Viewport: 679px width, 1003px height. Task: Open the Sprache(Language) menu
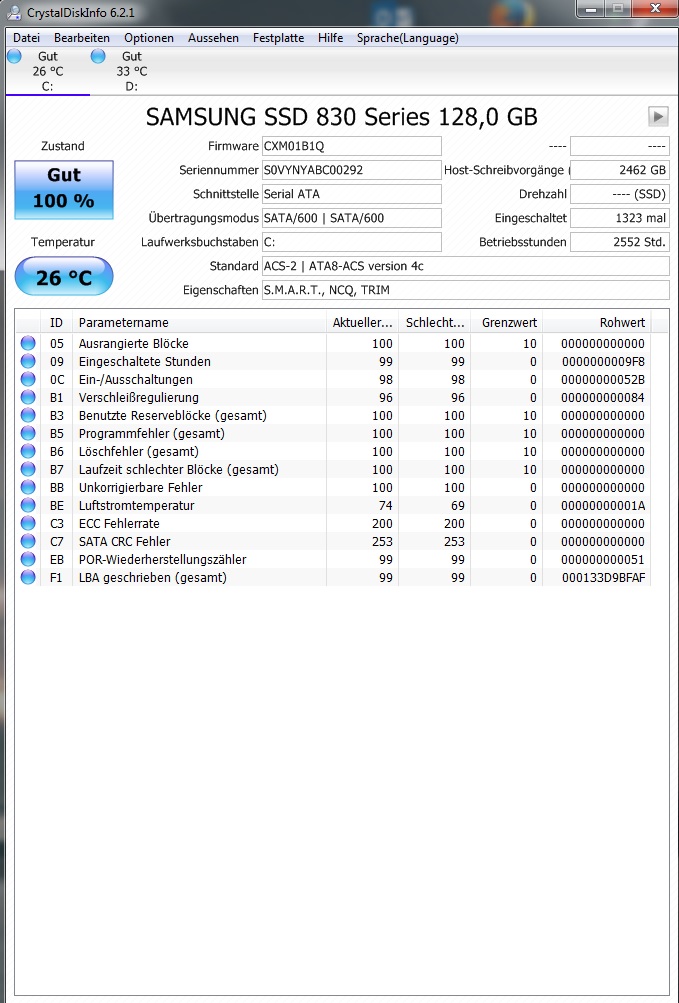pyautogui.click(x=408, y=38)
